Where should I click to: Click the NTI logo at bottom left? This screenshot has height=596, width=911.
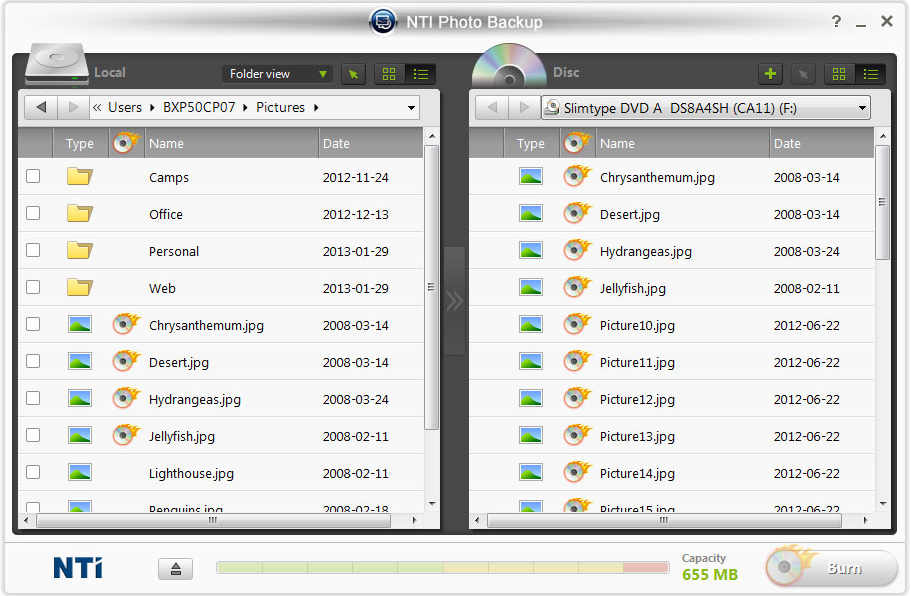coord(78,568)
